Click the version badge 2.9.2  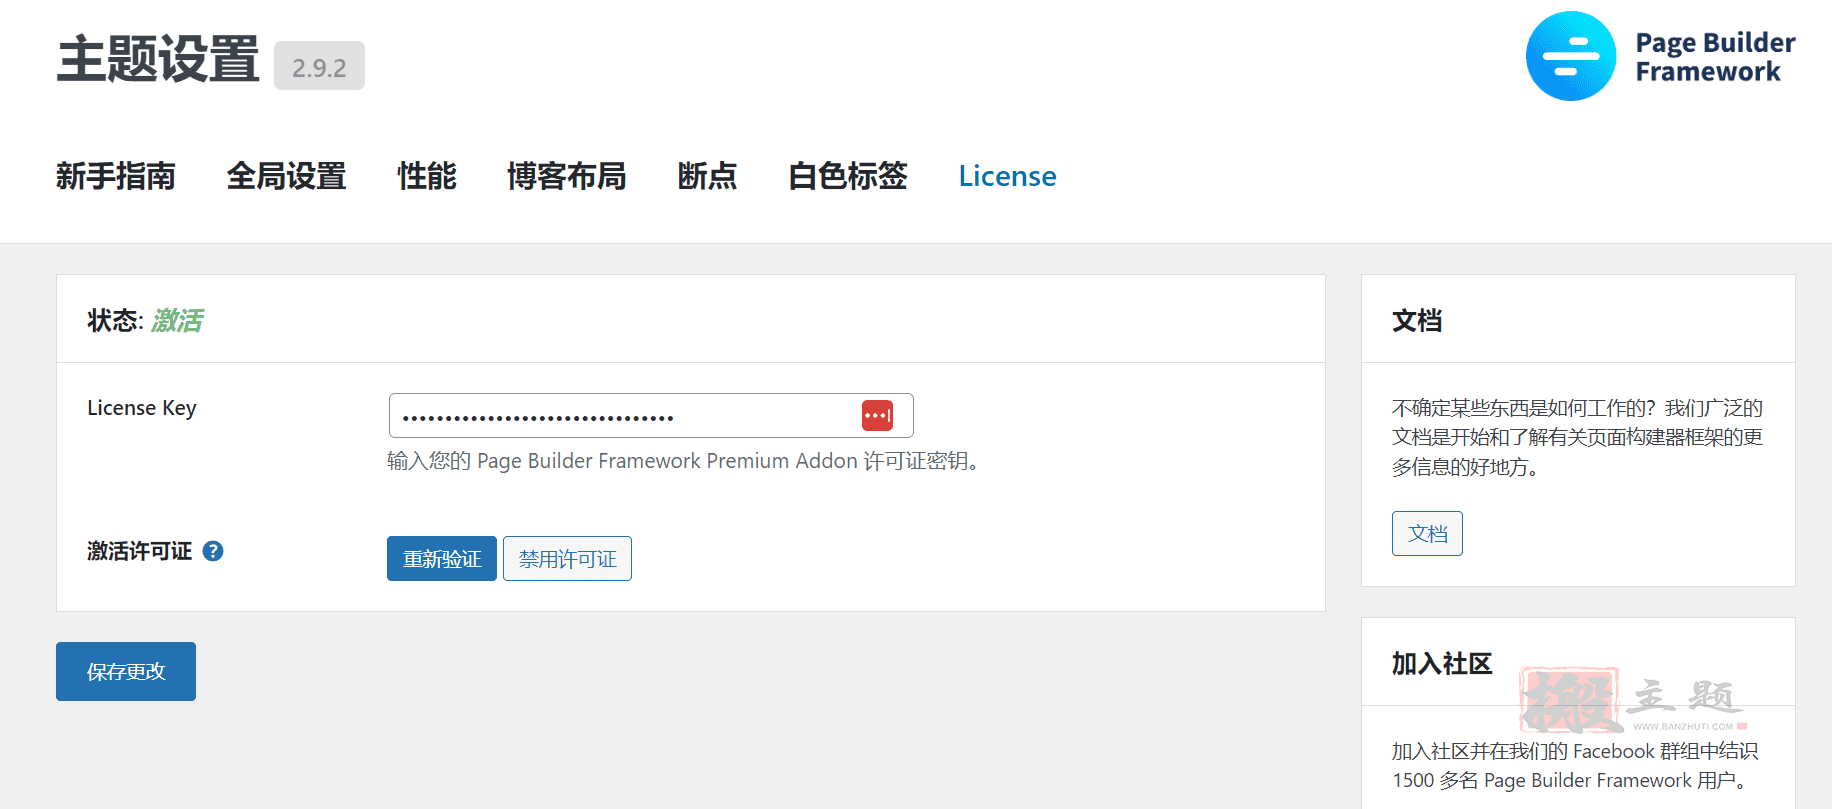(x=319, y=66)
